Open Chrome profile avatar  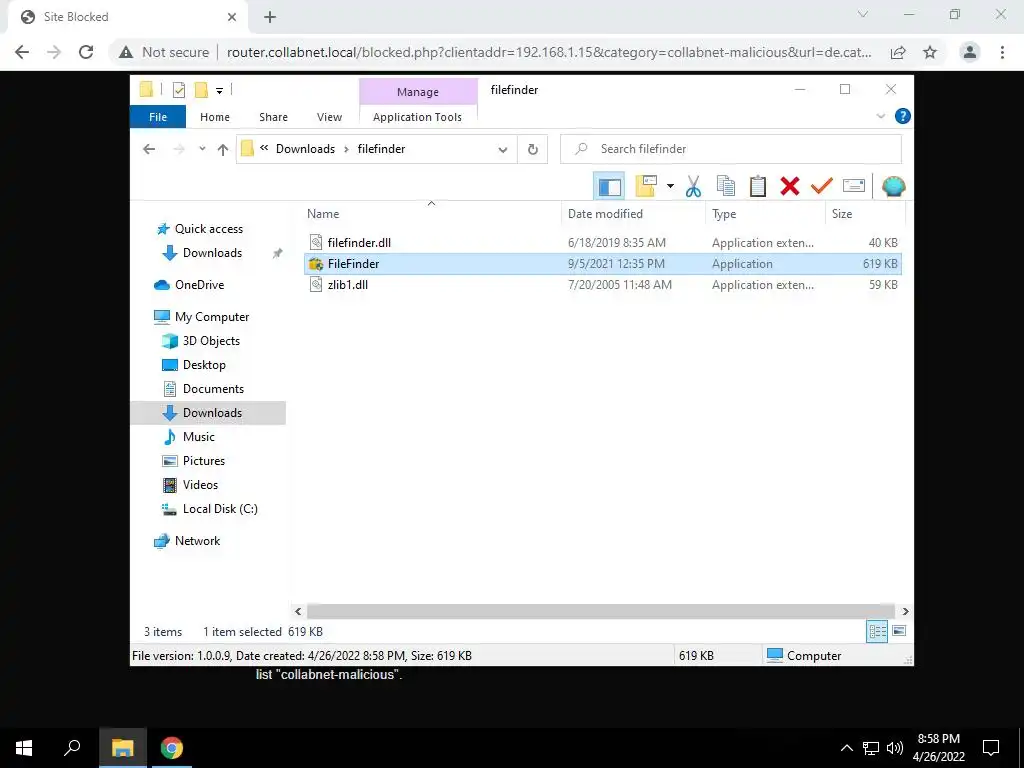tap(970, 52)
